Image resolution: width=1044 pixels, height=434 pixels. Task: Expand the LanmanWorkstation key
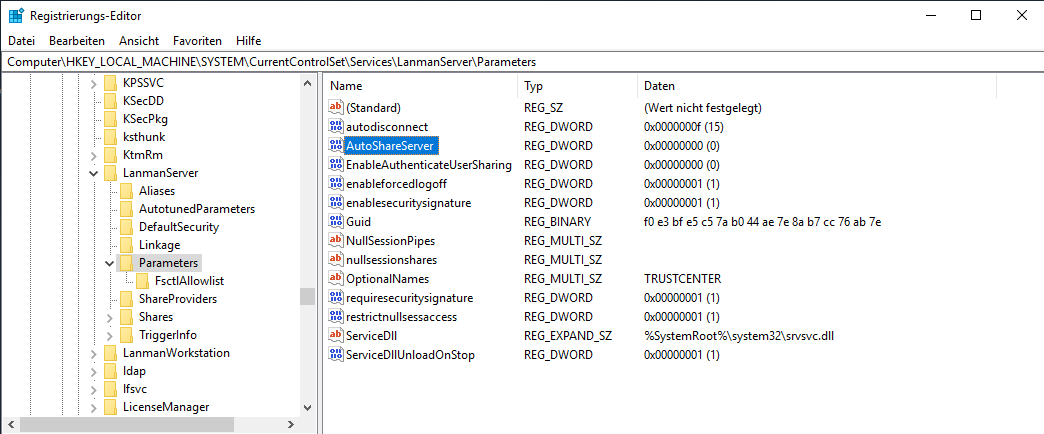pos(93,354)
